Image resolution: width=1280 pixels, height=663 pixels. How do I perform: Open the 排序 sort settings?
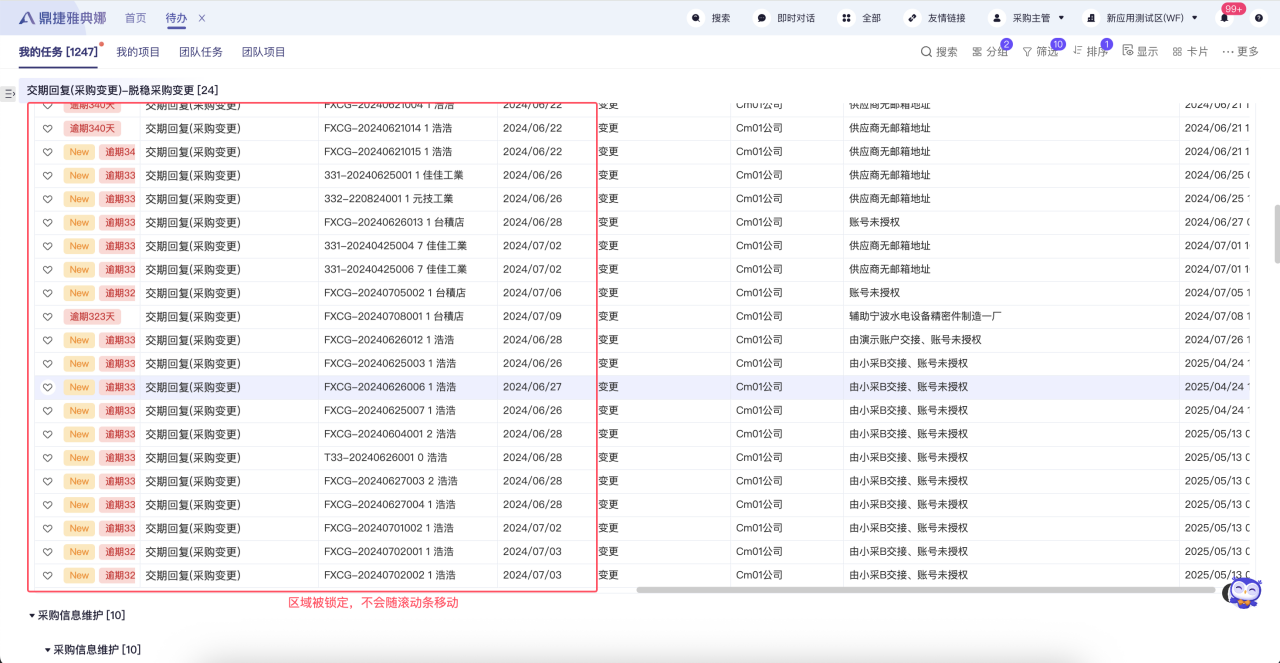click(1090, 51)
